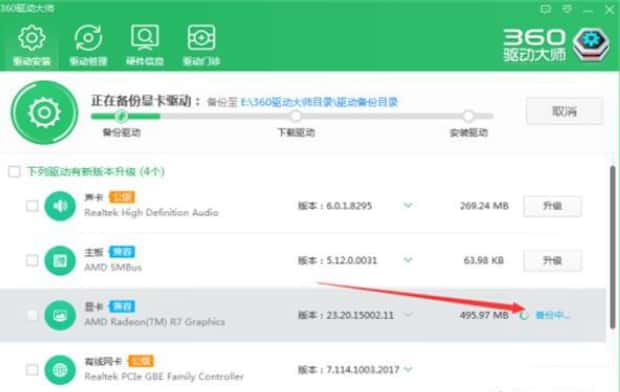Check the 显卡 AMD Radeon row checkbox

tap(32, 315)
